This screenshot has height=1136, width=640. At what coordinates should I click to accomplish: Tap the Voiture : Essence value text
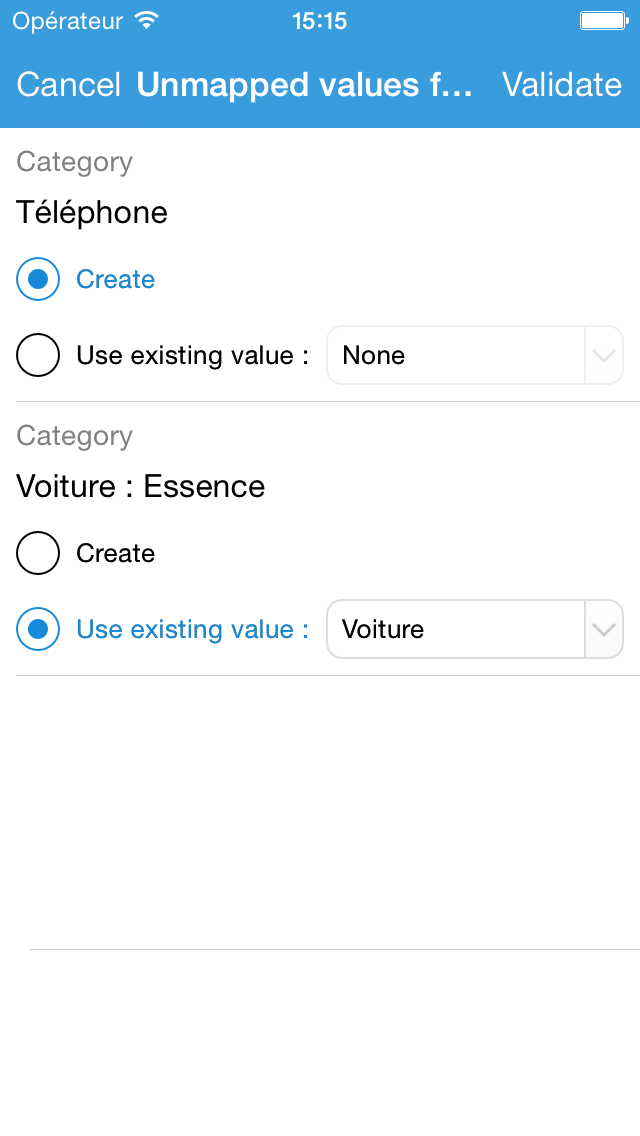point(140,486)
